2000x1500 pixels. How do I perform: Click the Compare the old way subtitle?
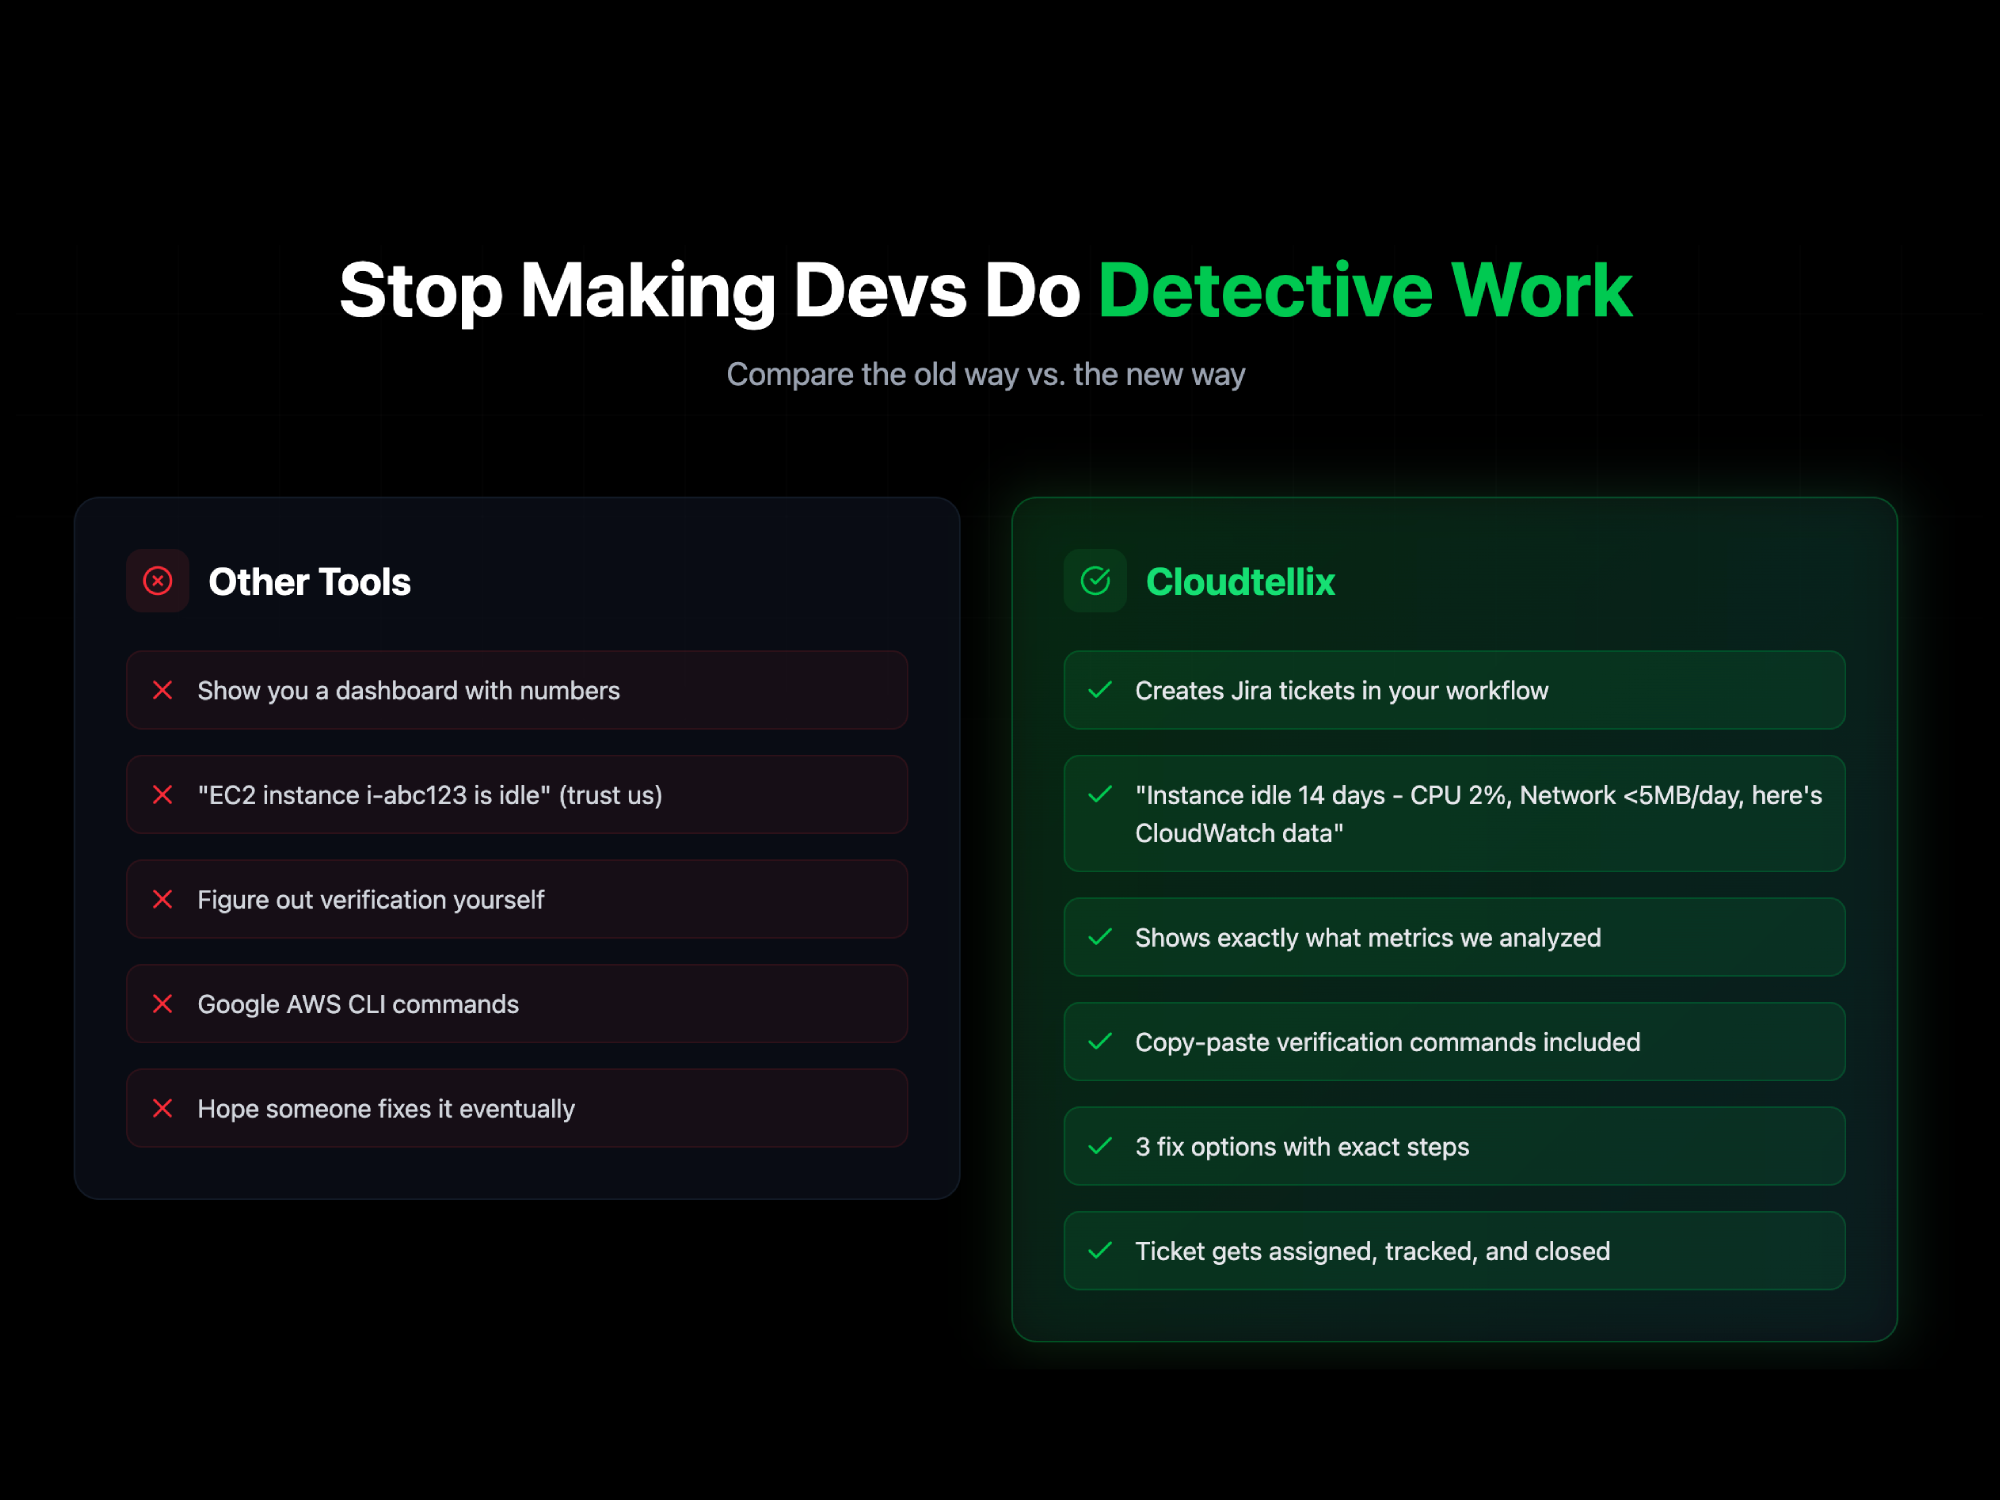(x=985, y=375)
